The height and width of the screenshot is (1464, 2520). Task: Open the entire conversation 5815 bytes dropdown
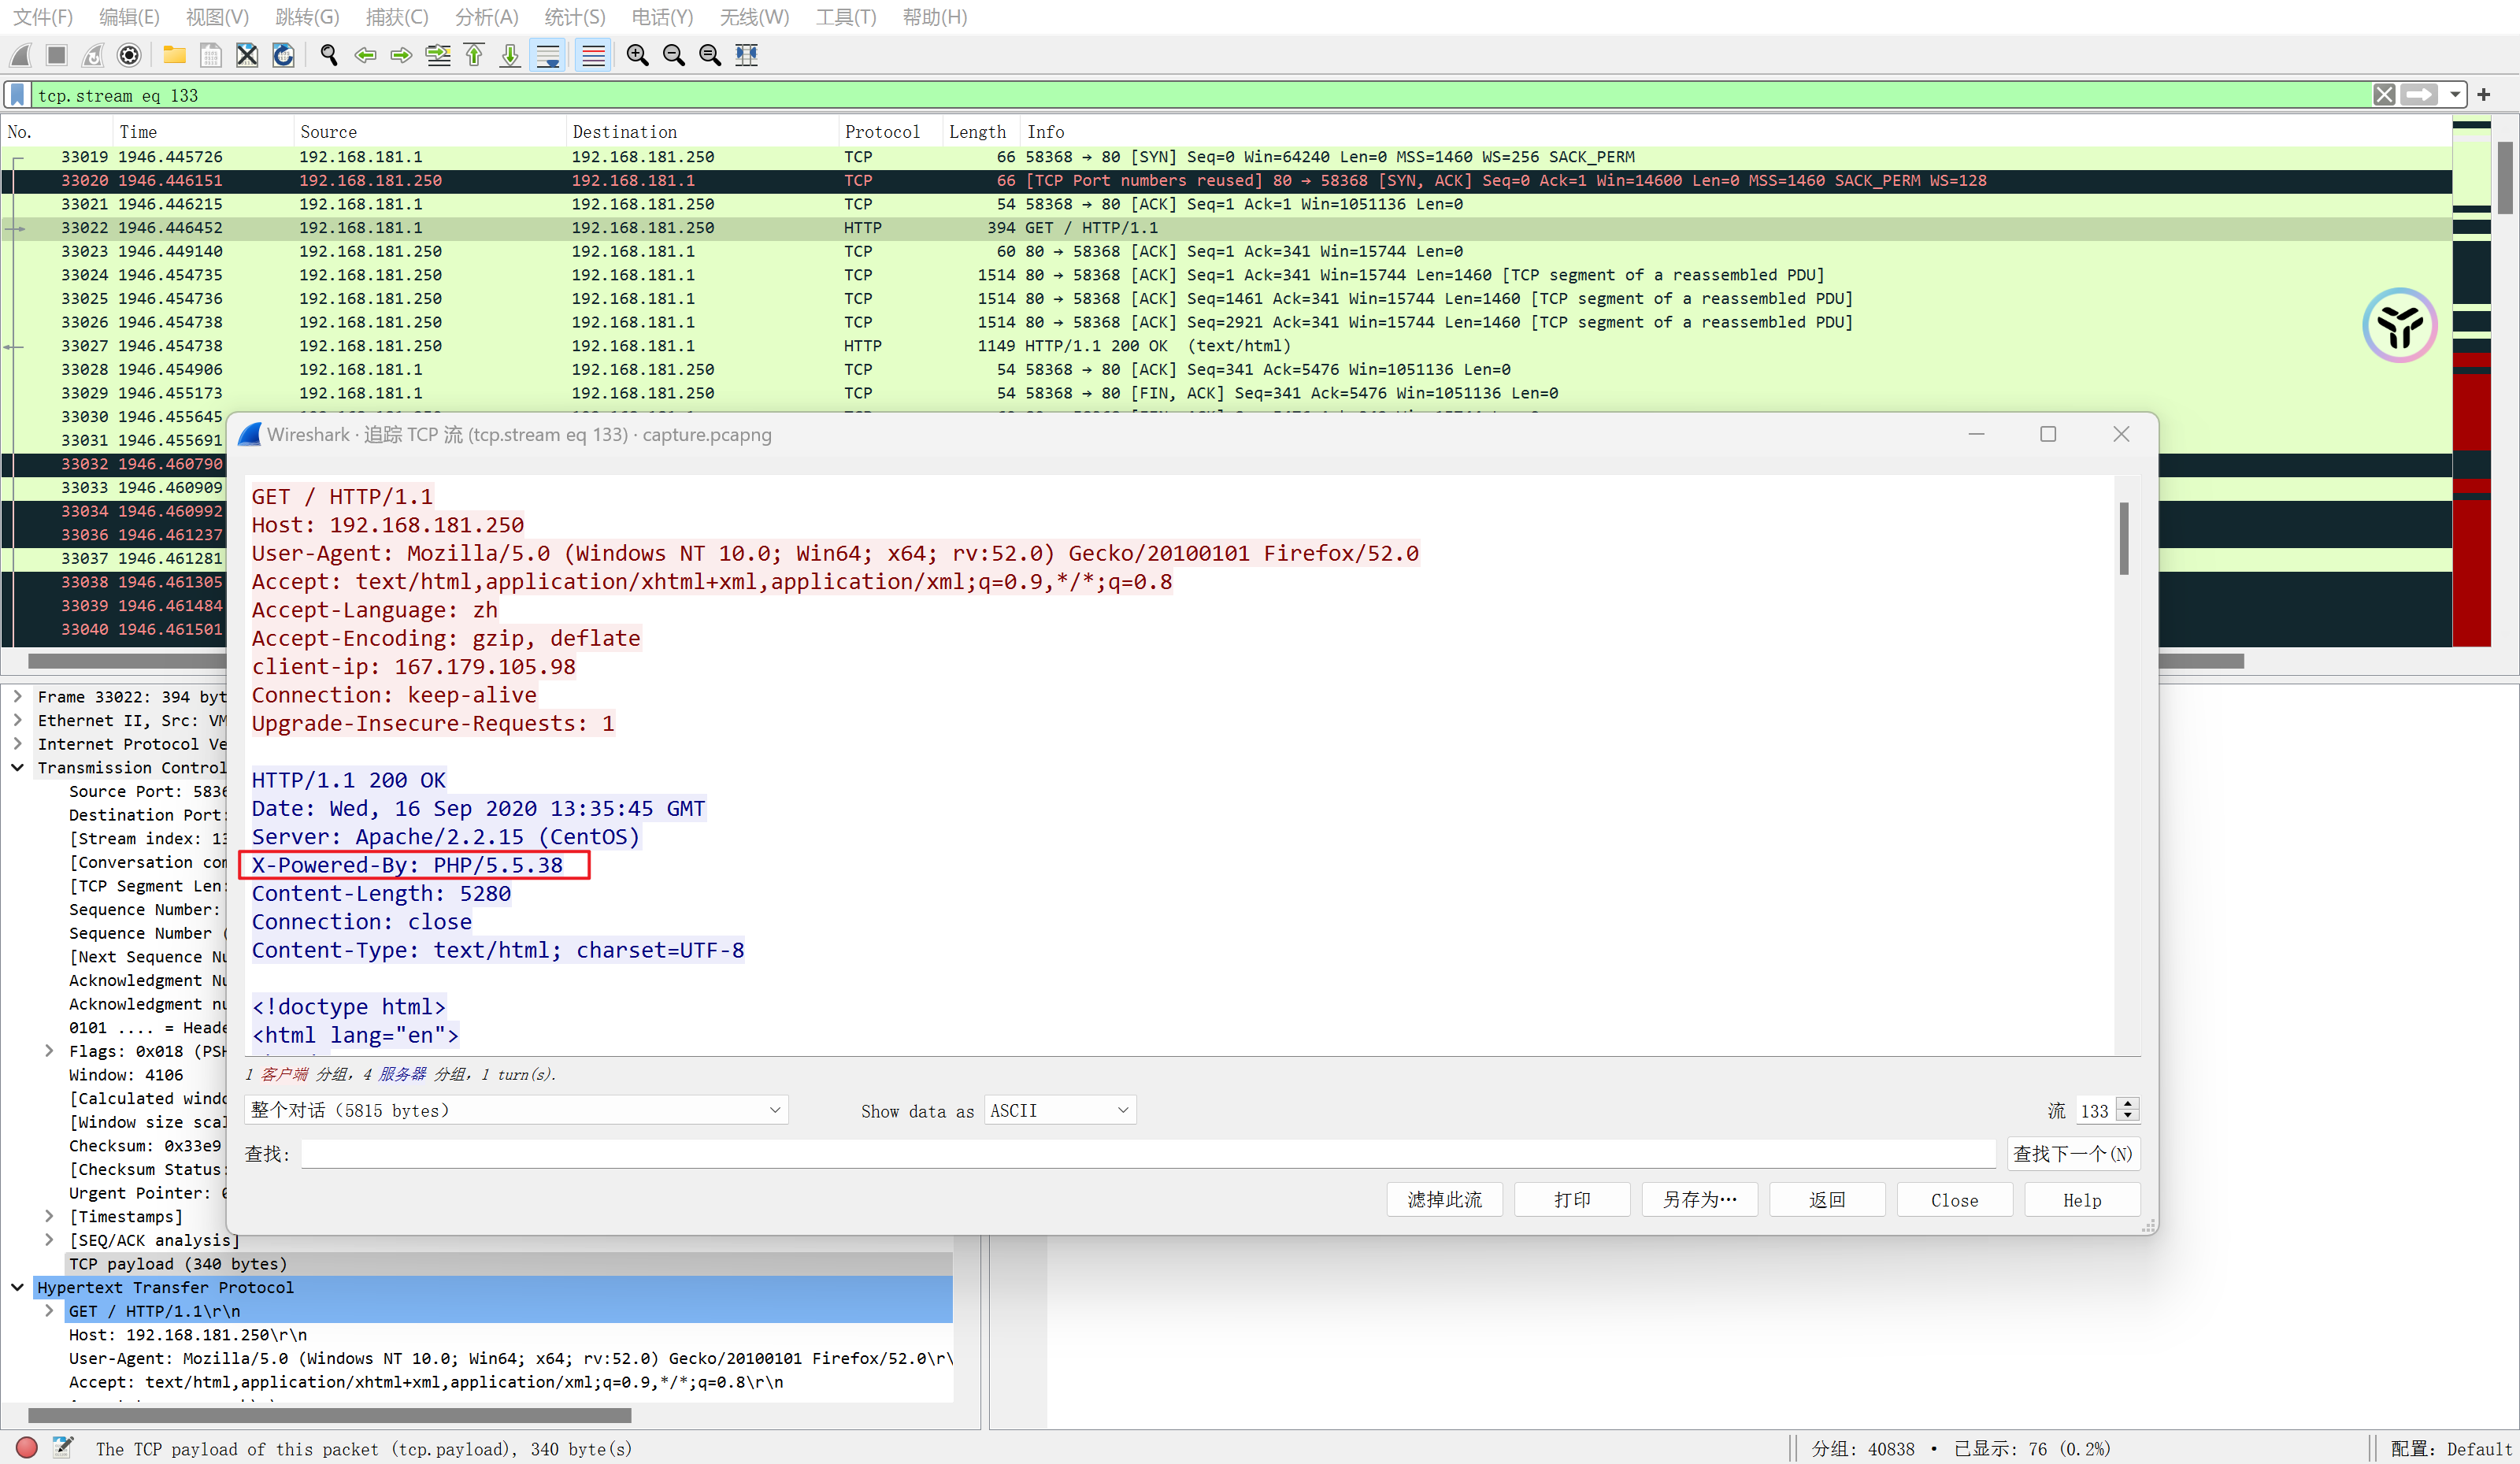click(515, 1110)
